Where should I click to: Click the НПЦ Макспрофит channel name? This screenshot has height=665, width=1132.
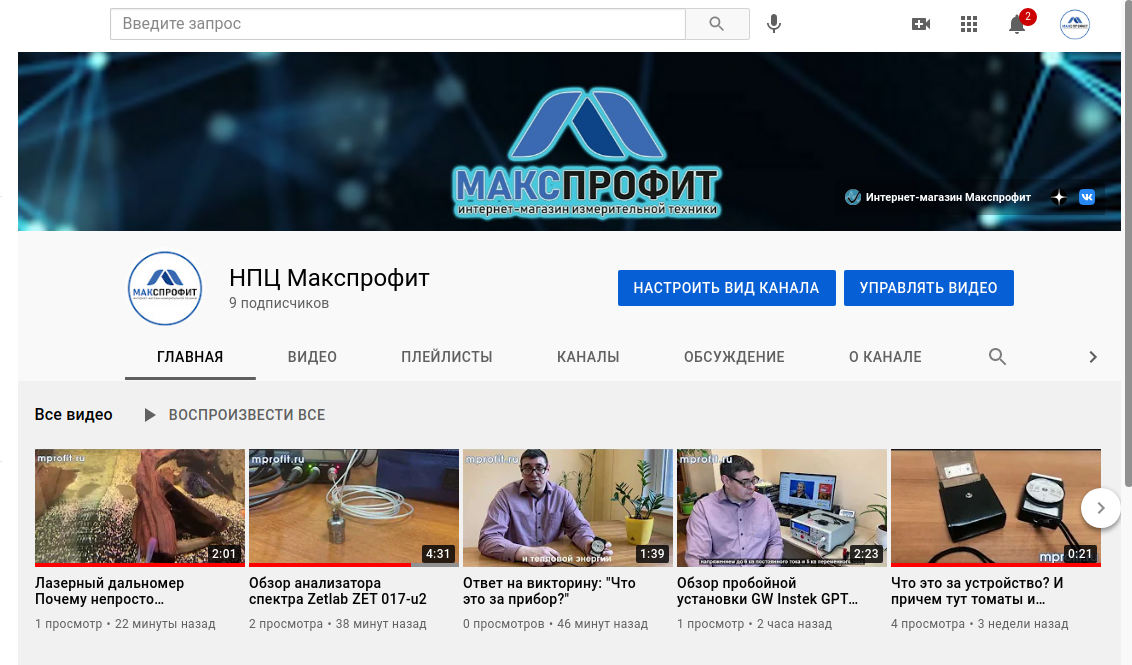(329, 278)
